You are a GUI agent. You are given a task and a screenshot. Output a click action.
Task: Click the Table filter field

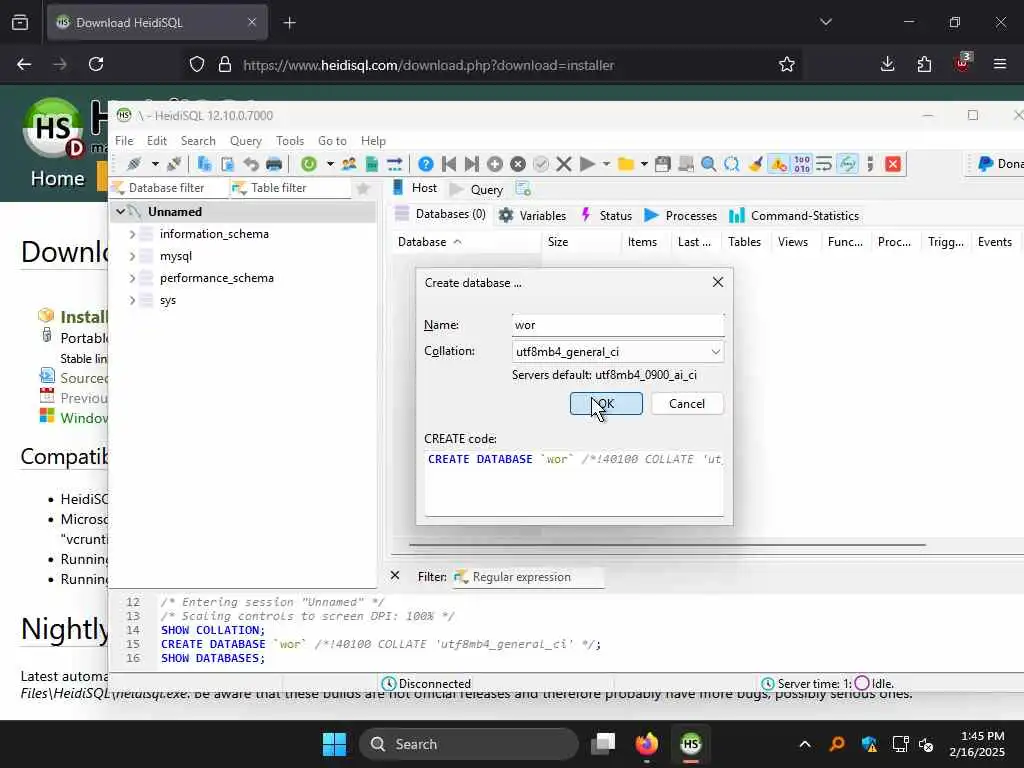pyautogui.click(x=291, y=188)
